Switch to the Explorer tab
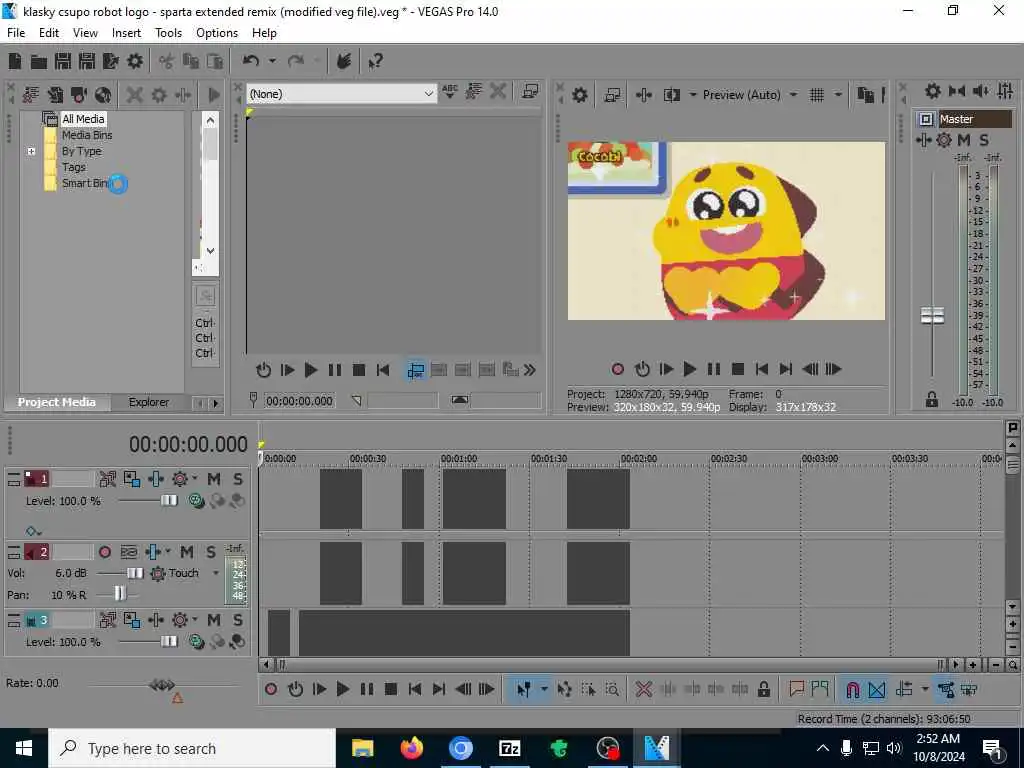The image size is (1024, 768). [x=148, y=402]
